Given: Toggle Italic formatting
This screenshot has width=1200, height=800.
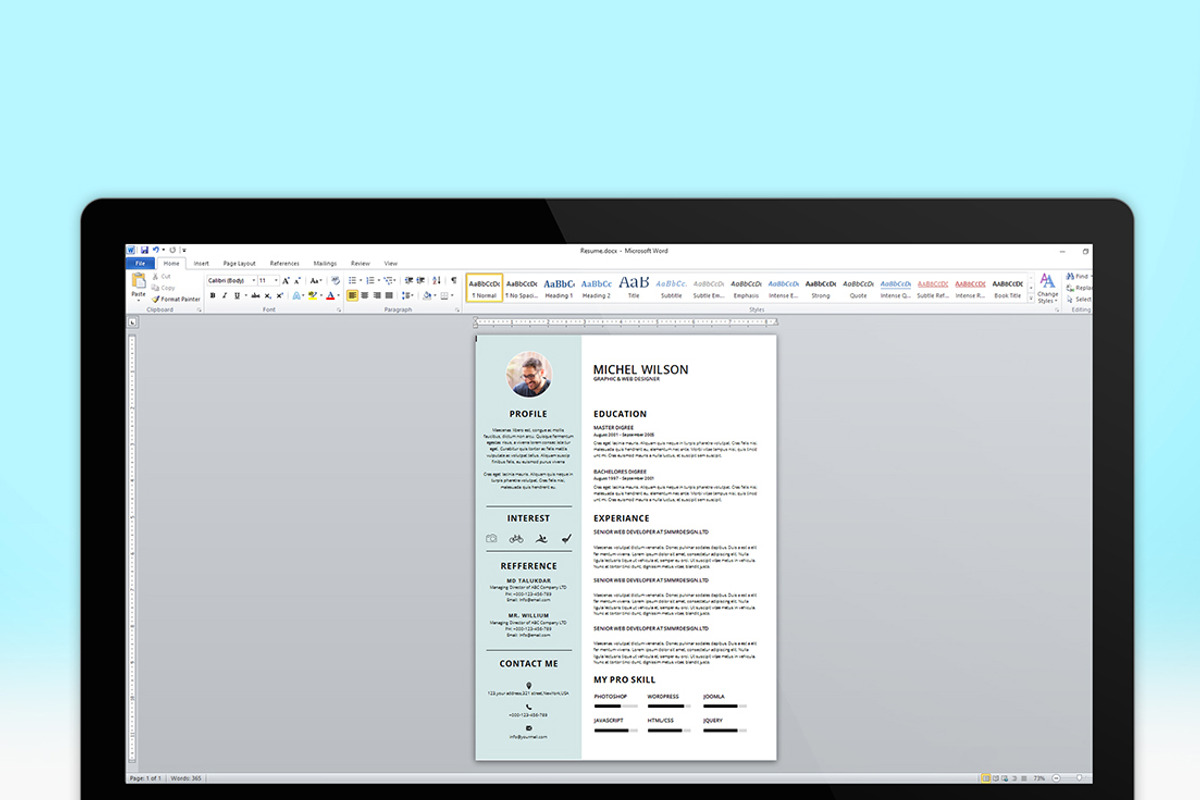Looking at the screenshot, I should tap(225, 296).
